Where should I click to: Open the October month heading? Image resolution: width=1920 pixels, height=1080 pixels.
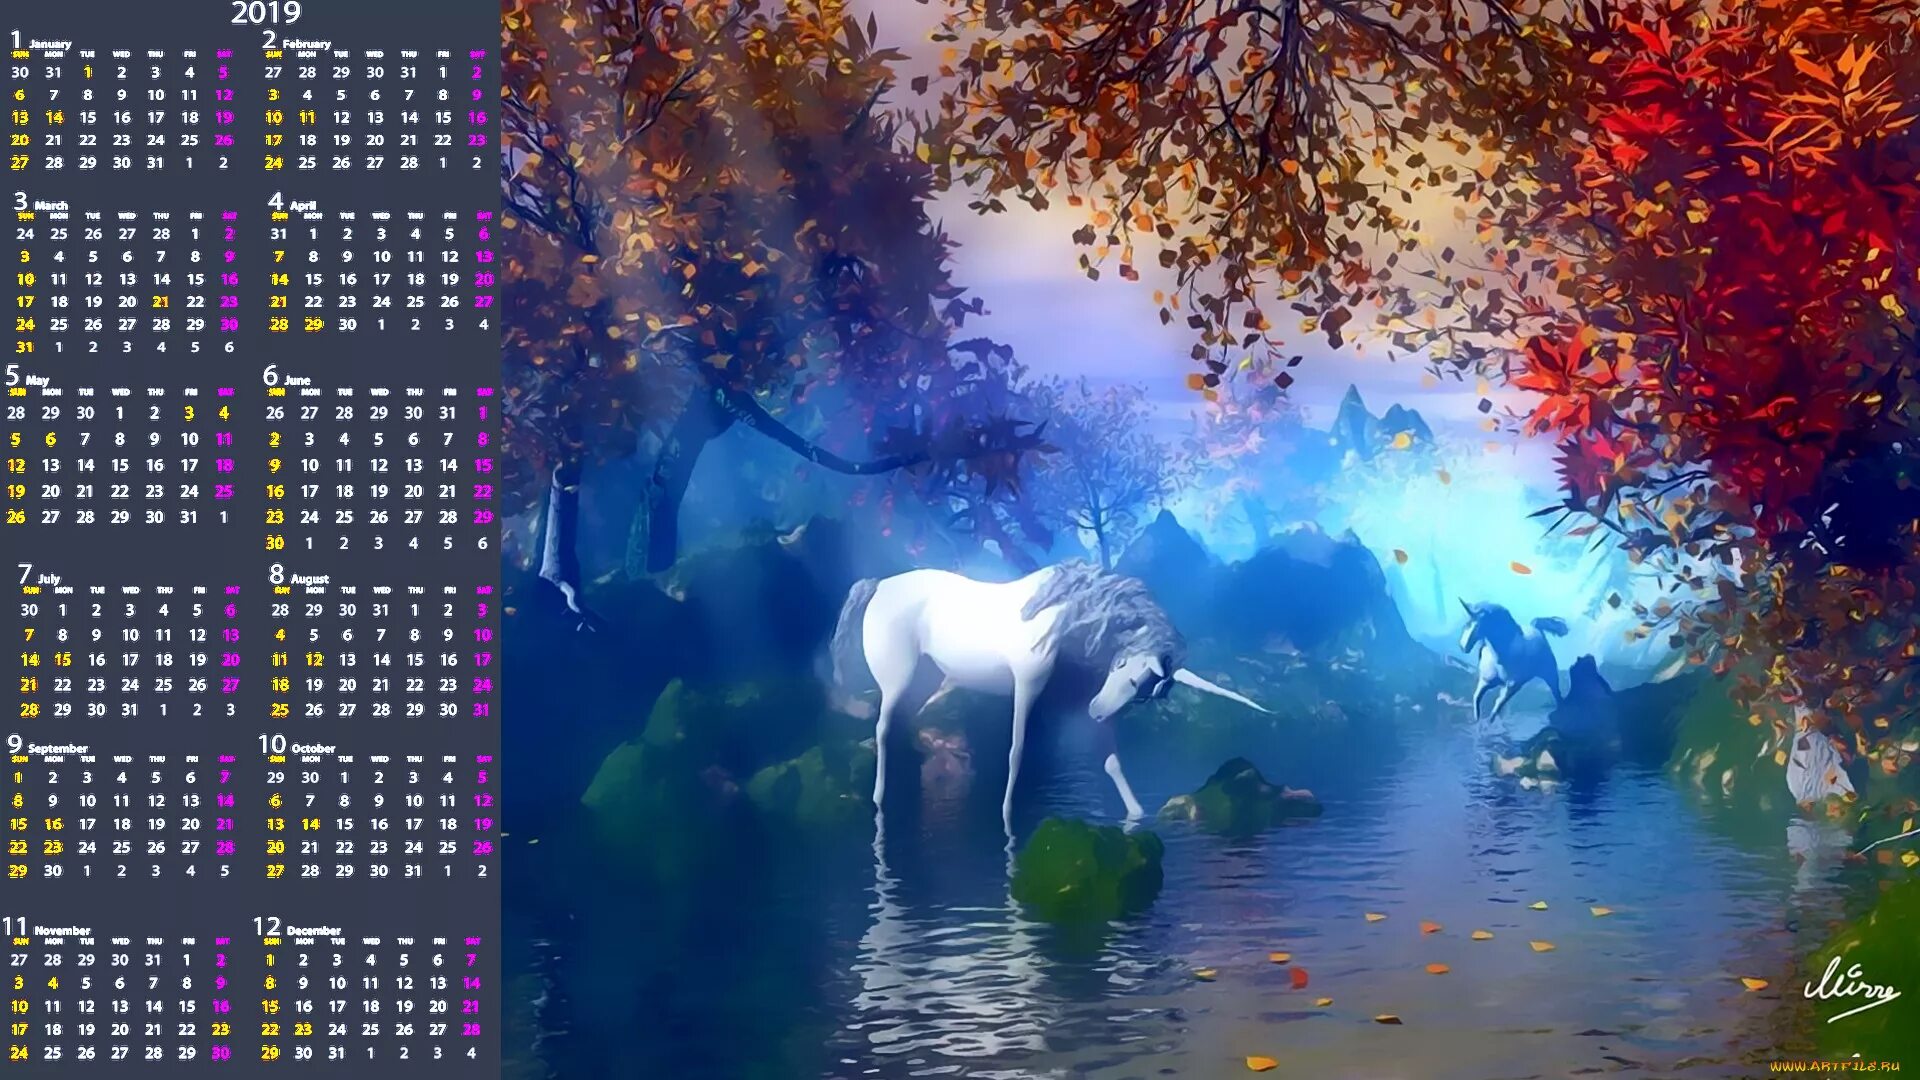[x=313, y=748]
